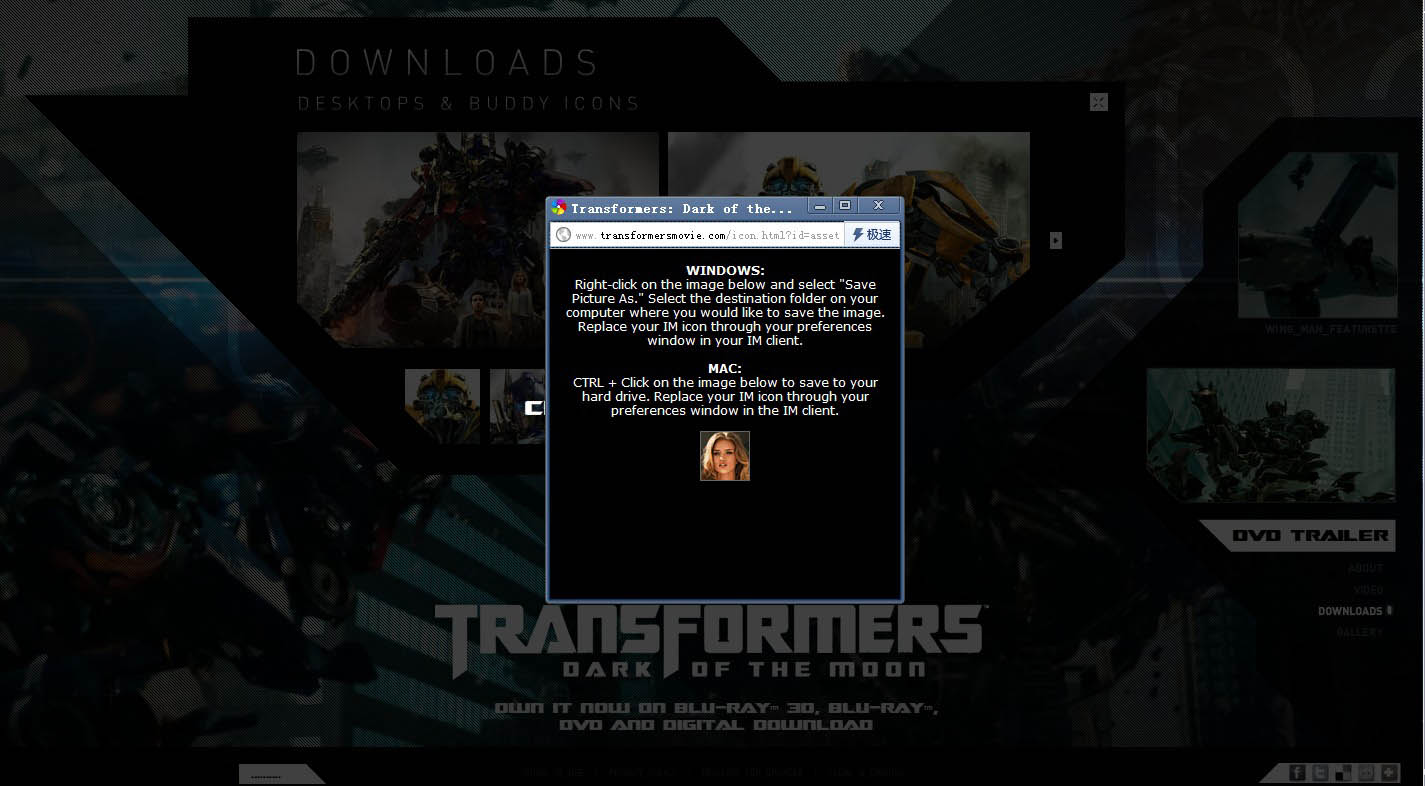Image resolution: width=1425 pixels, height=786 pixels.
Task: Click the lightning speed-mode button in the address bar
Action: point(872,234)
